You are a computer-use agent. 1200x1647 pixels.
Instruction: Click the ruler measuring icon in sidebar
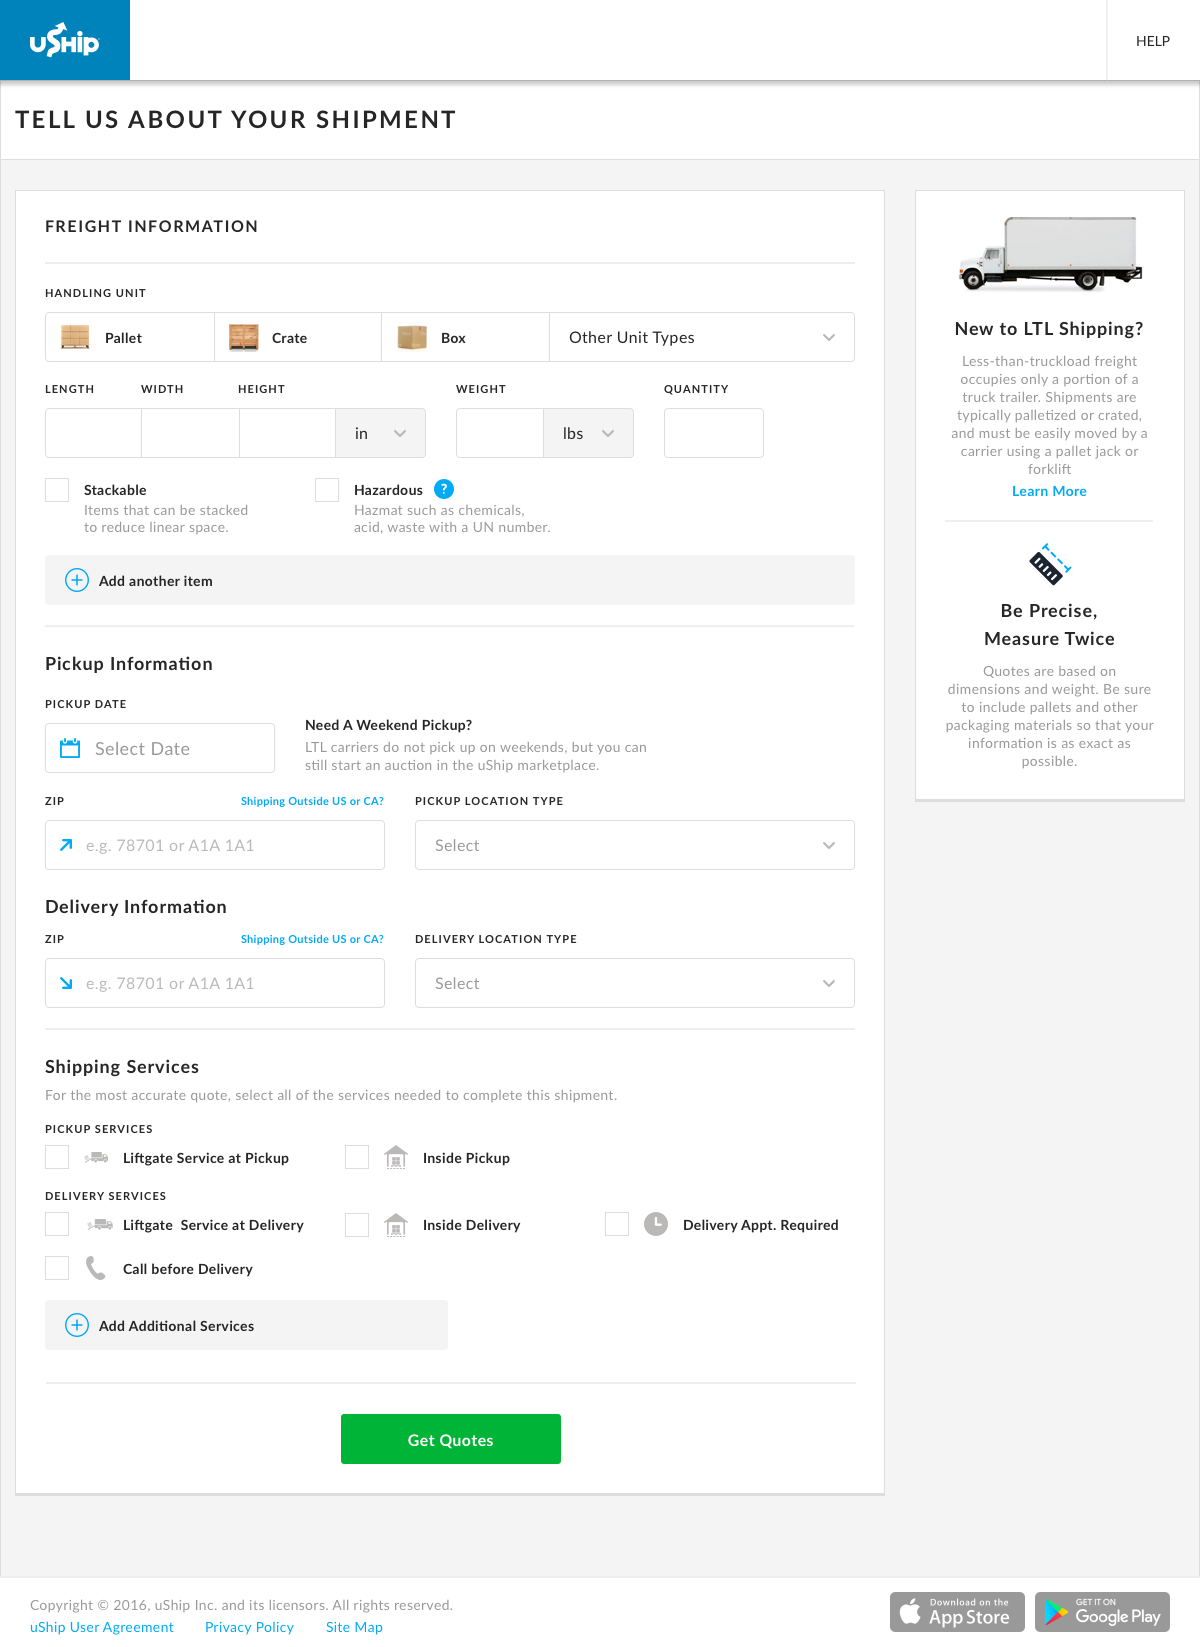[1049, 565]
